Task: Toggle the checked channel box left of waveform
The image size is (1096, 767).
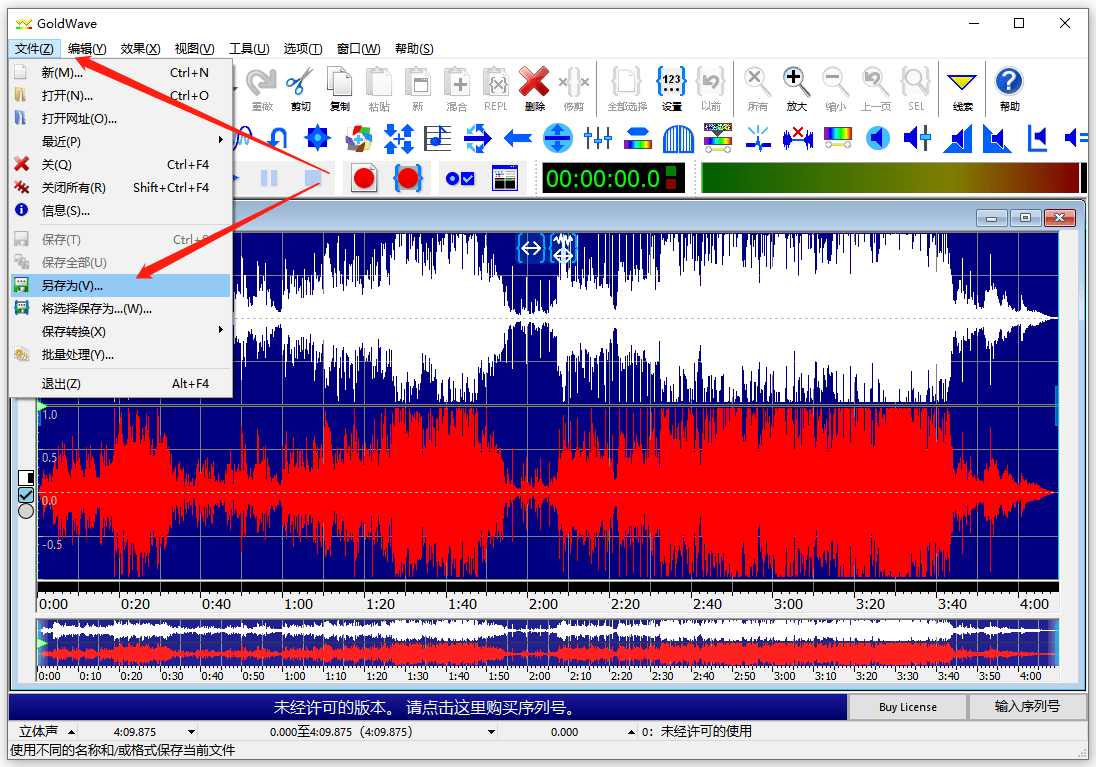Action: tap(26, 495)
